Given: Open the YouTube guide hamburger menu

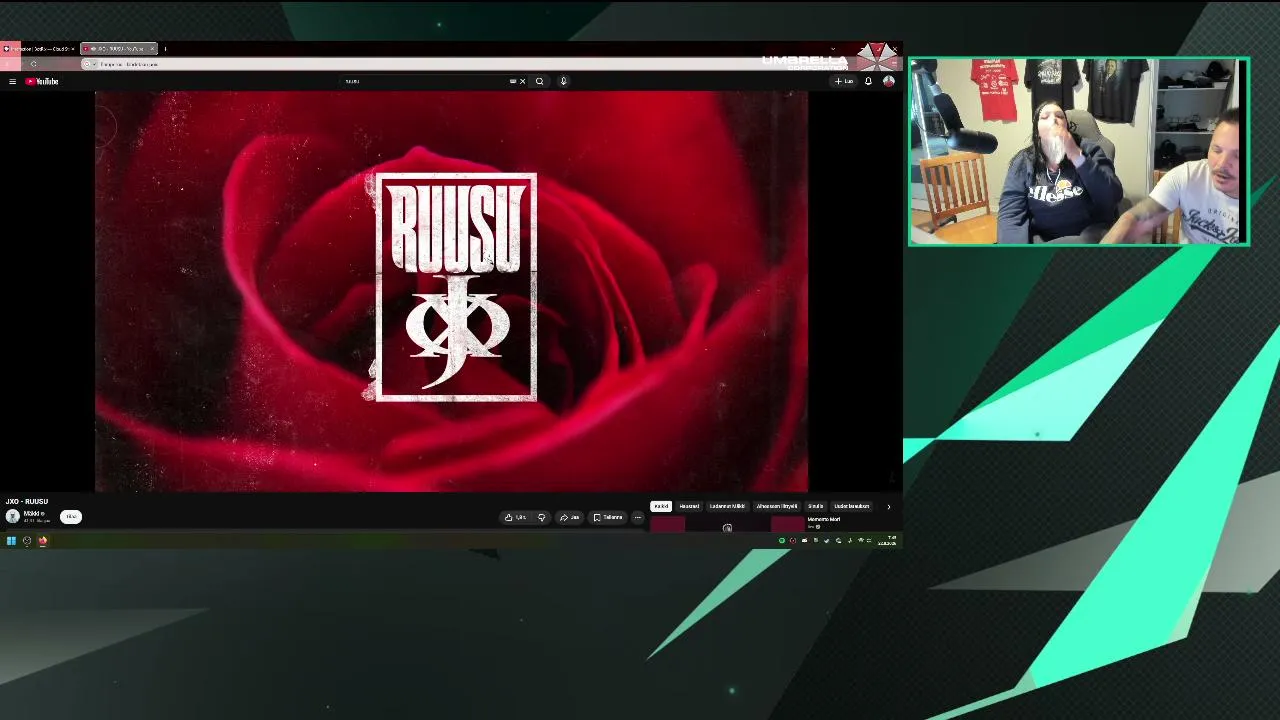Looking at the screenshot, I should coord(12,81).
